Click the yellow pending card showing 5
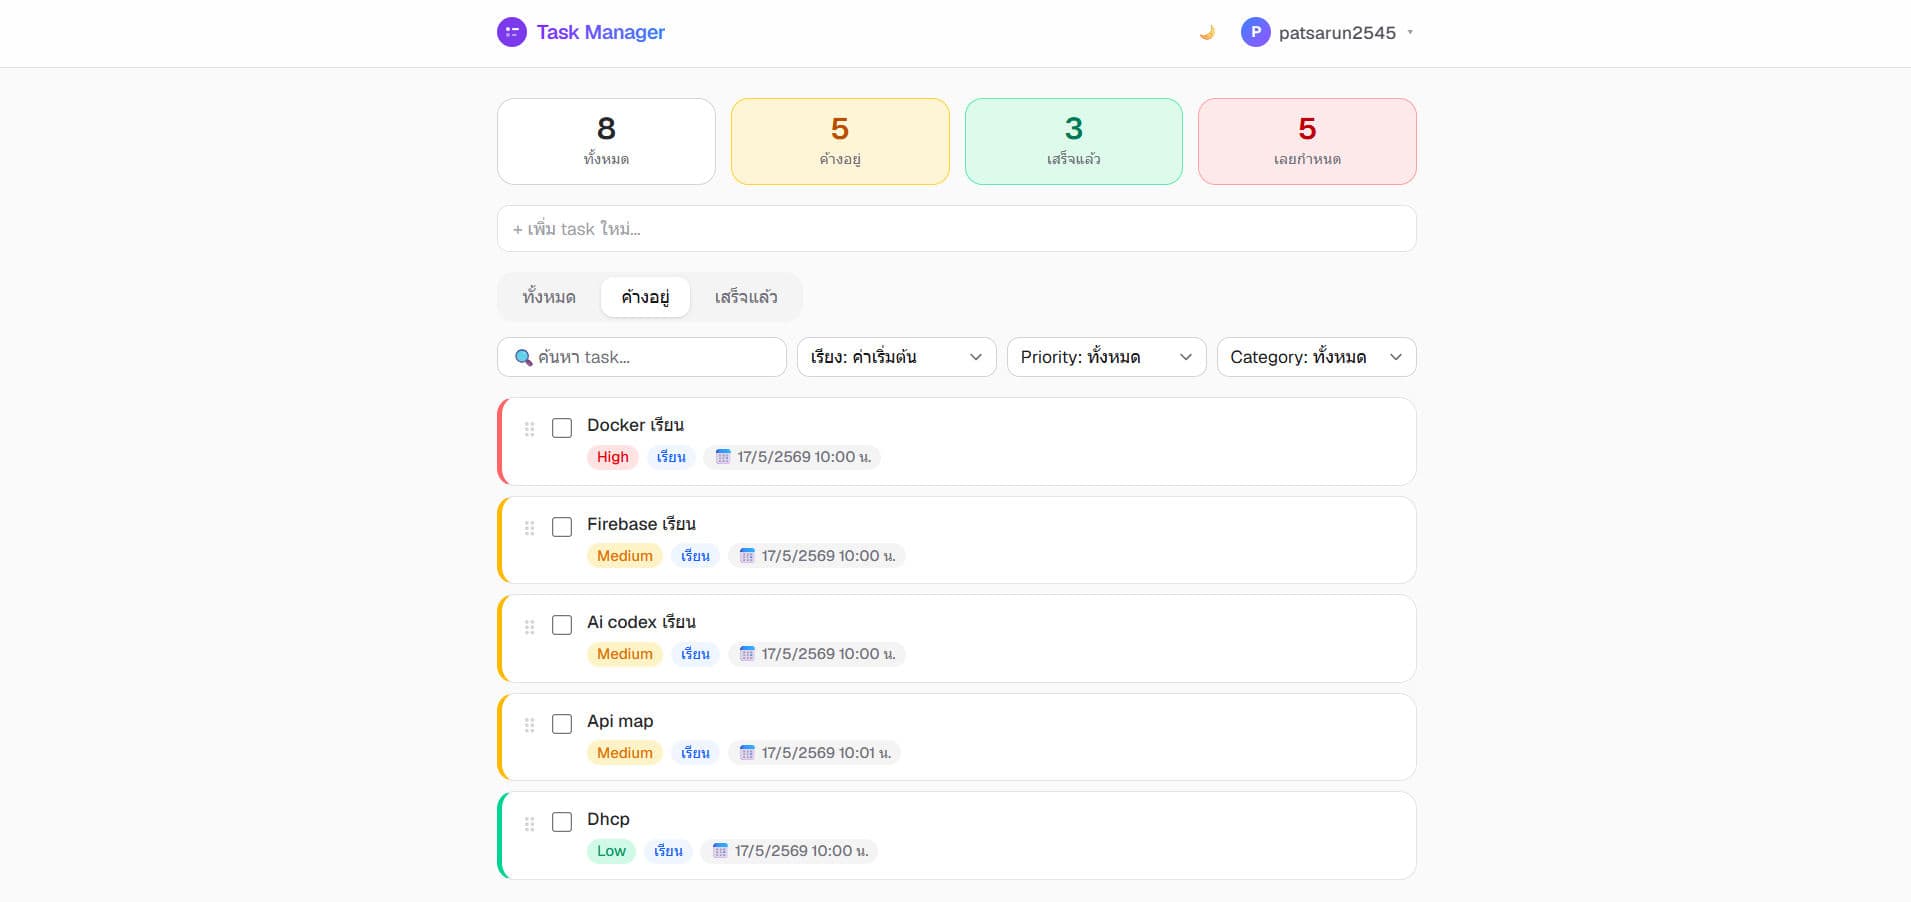1911x902 pixels. [x=840, y=141]
